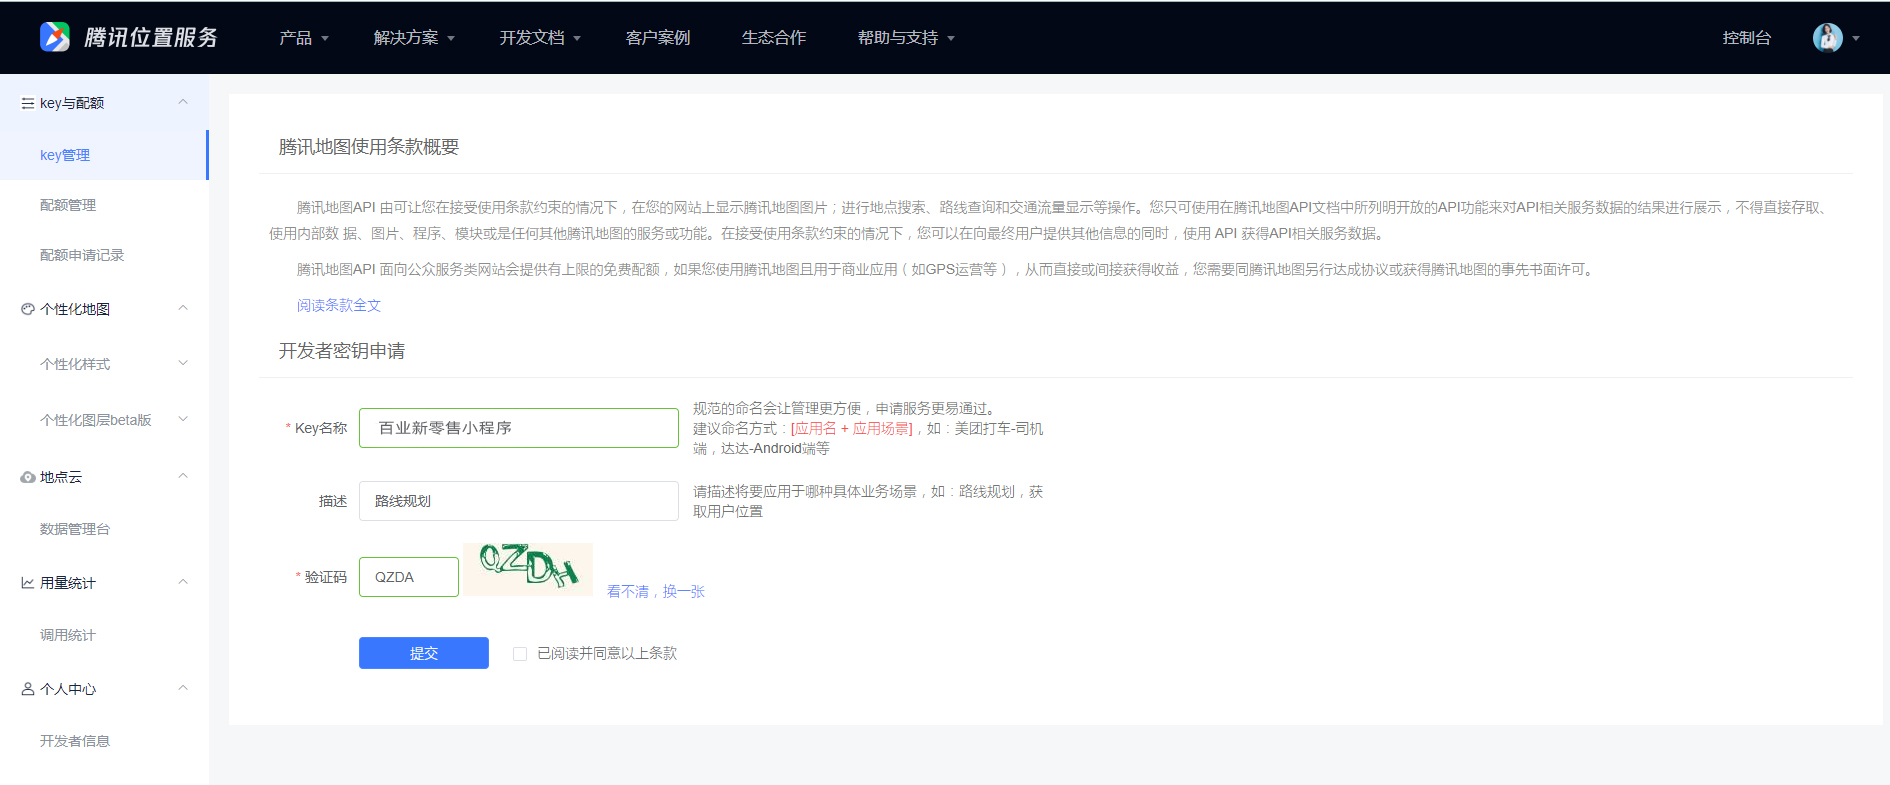Click 看不清，换一张 captcha refresh link
This screenshot has height=785, width=1890.
656,592
